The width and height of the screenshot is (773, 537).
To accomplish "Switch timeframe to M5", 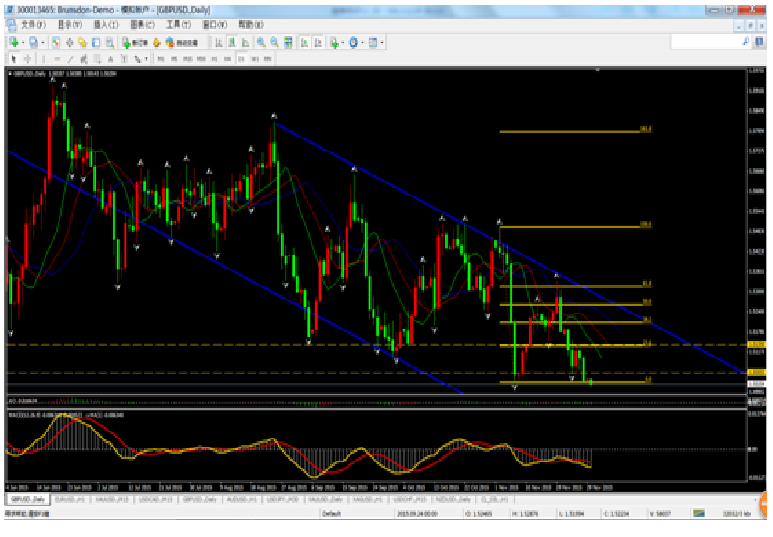I will [174, 59].
